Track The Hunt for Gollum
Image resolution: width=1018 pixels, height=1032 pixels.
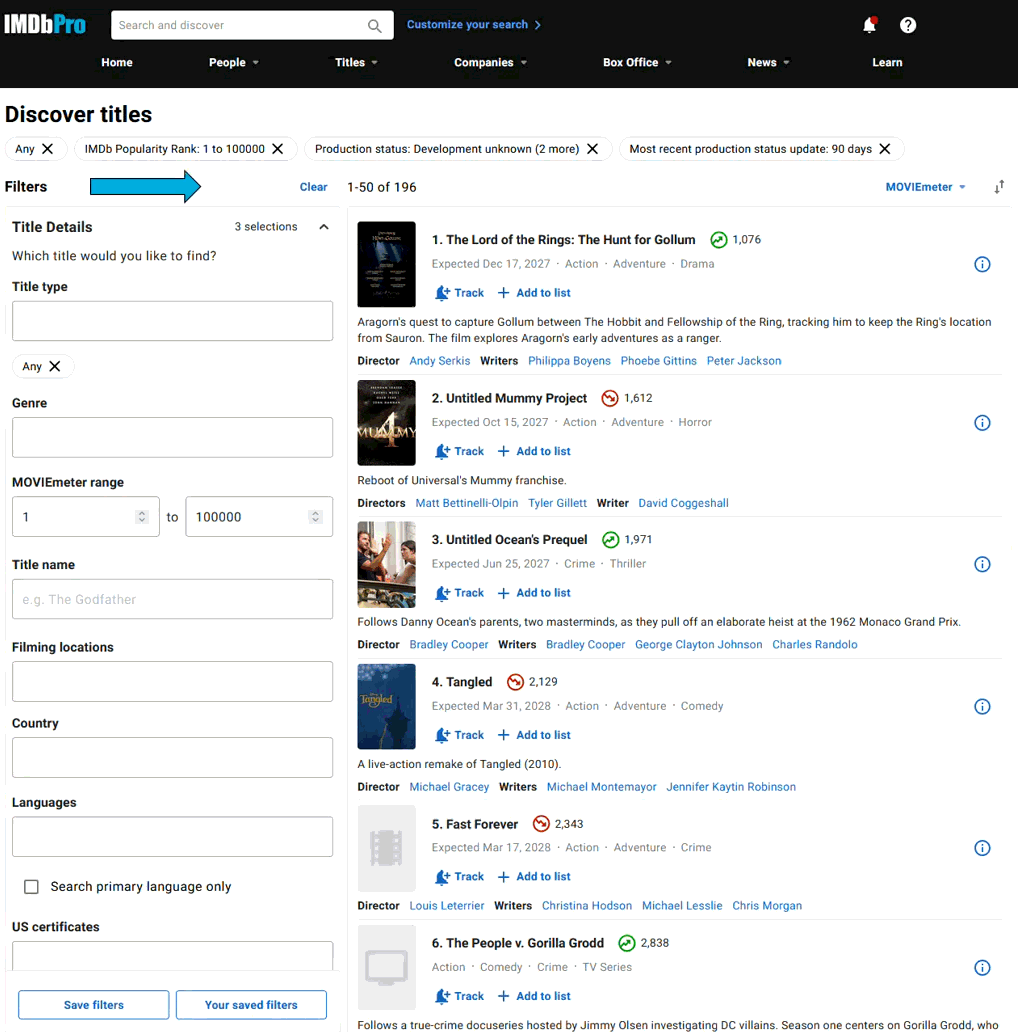coord(459,293)
